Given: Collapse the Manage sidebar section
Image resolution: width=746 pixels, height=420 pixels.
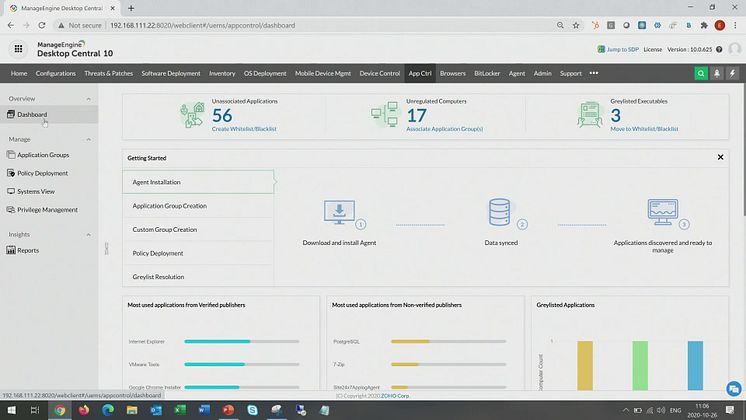Looking at the screenshot, I should pos(88,139).
